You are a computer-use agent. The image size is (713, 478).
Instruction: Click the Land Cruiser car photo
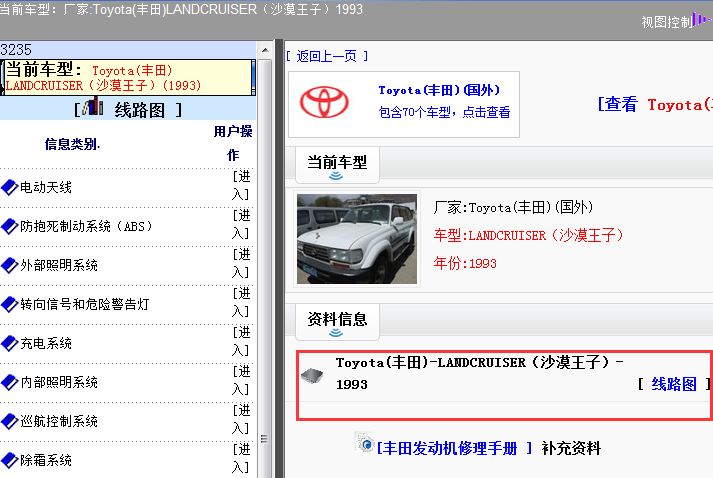(356, 239)
